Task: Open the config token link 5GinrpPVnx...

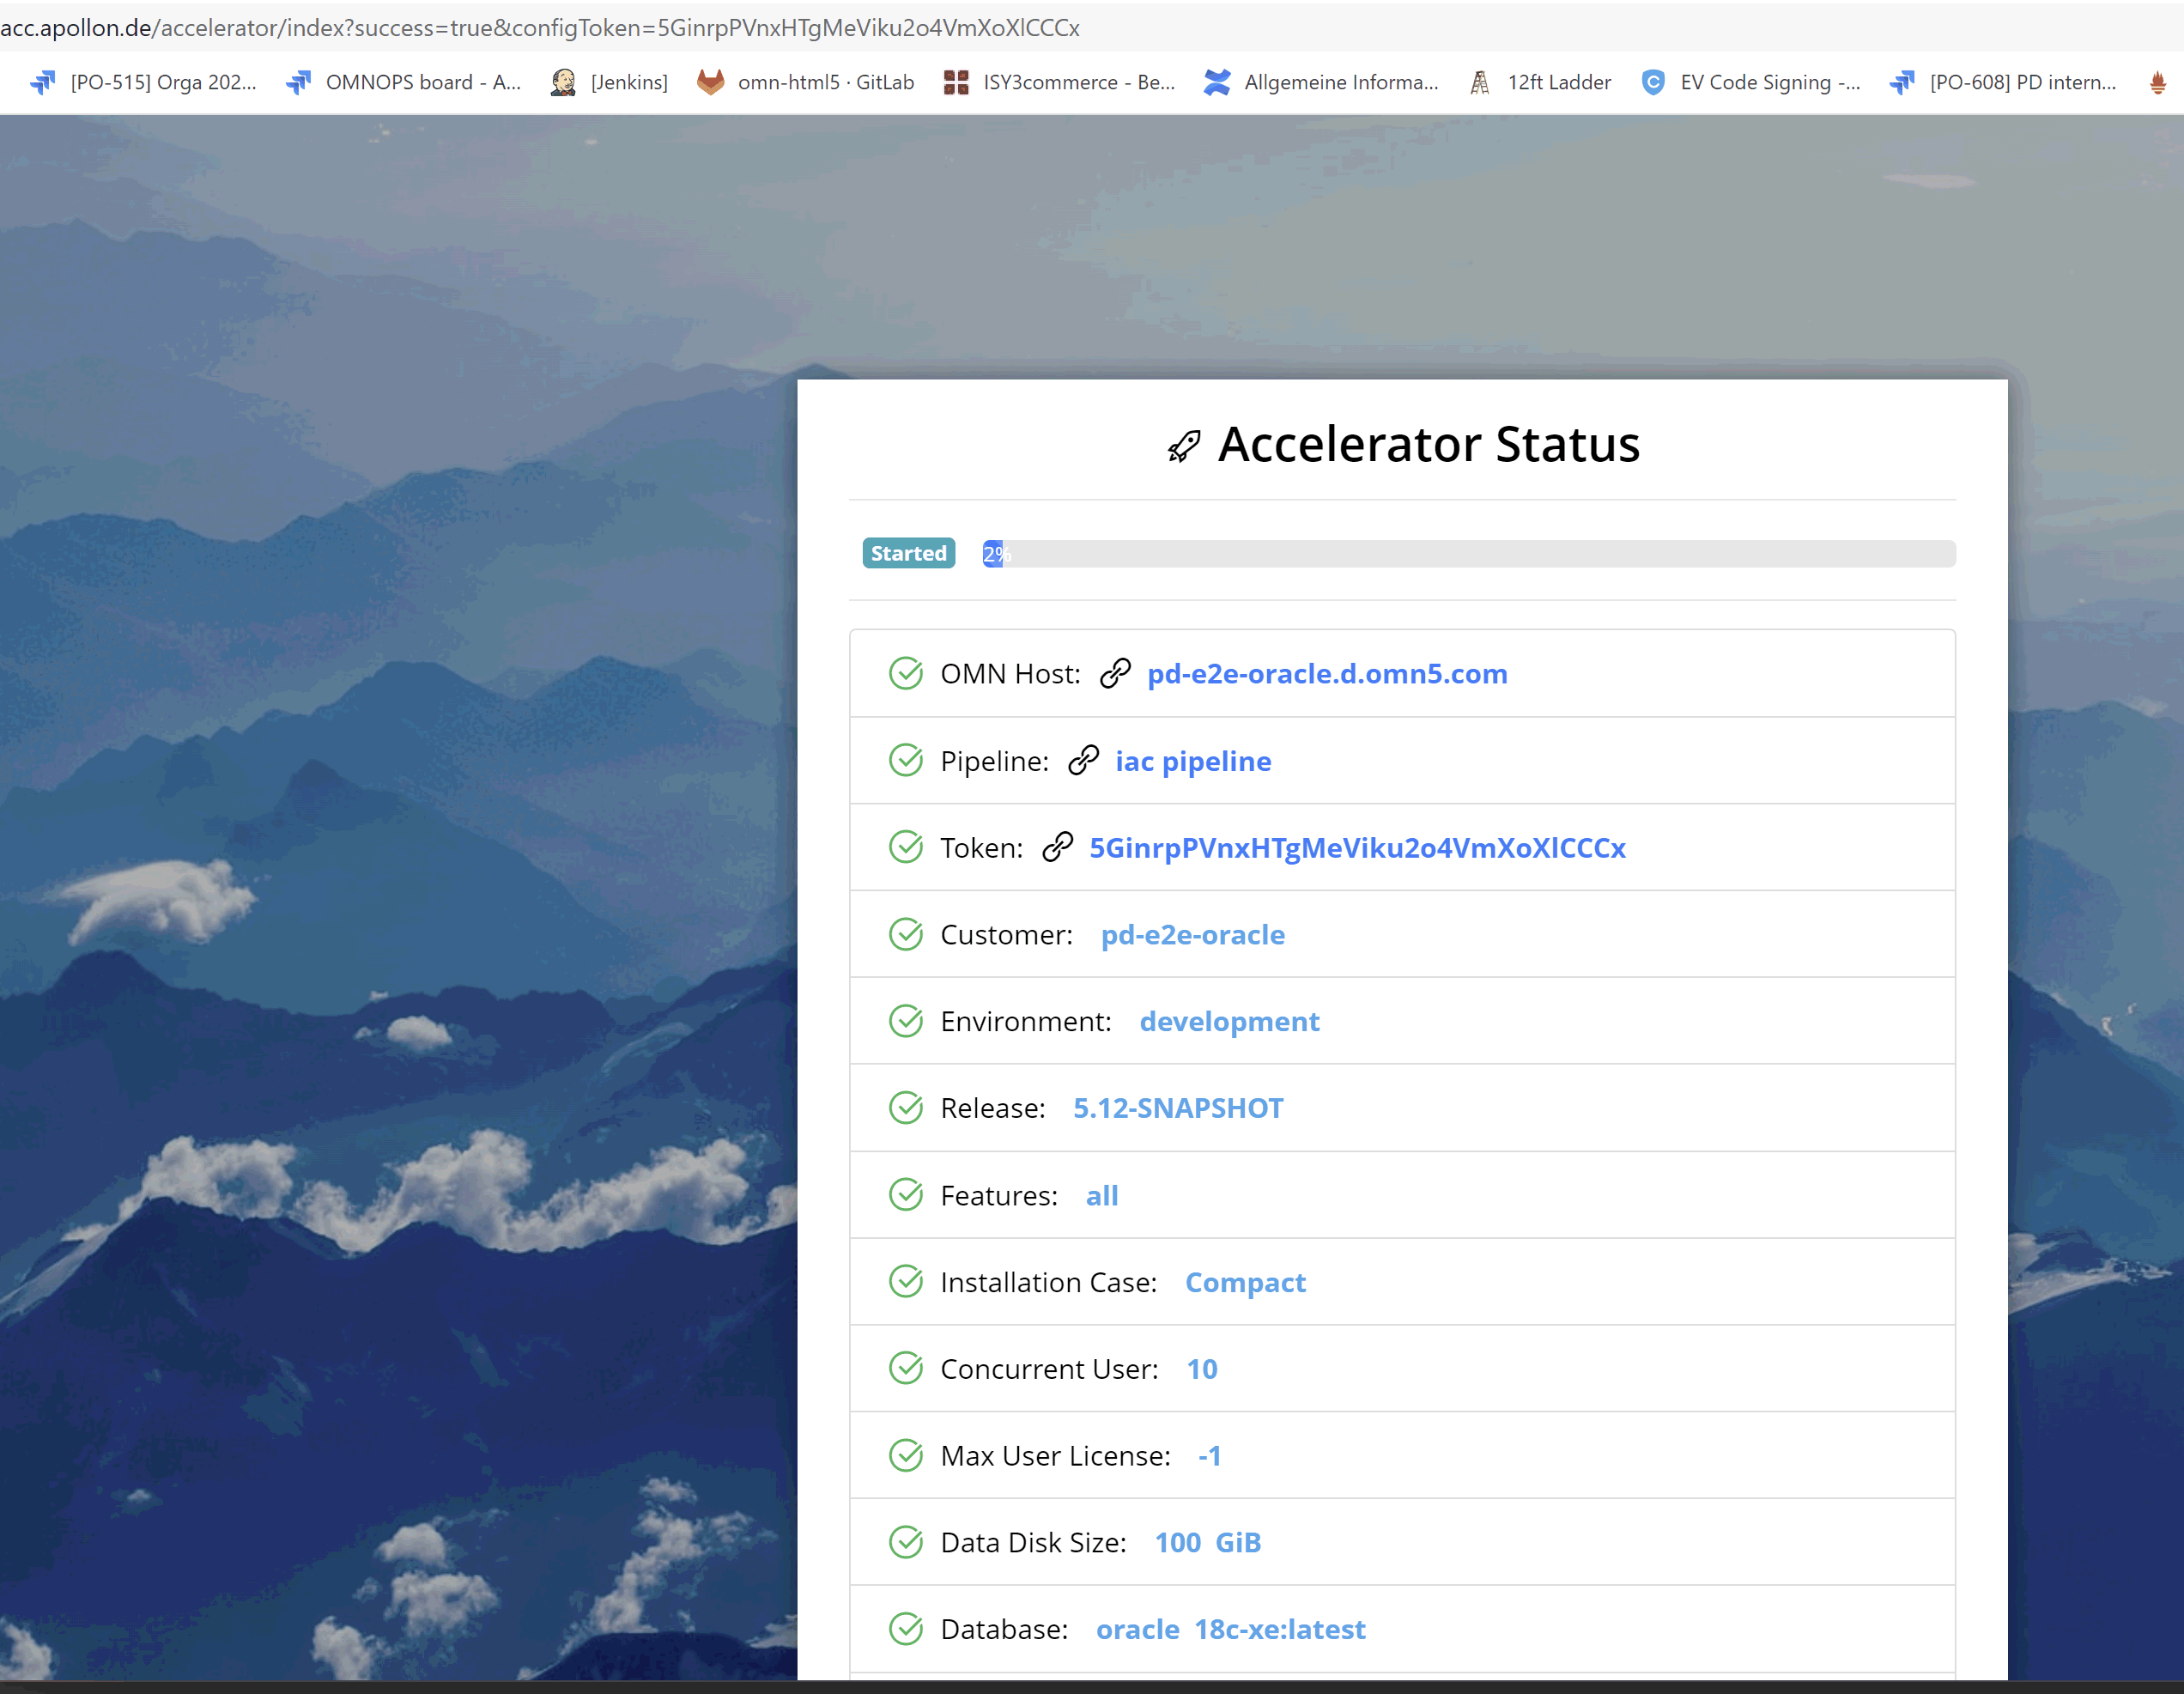Action: click(x=1357, y=848)
